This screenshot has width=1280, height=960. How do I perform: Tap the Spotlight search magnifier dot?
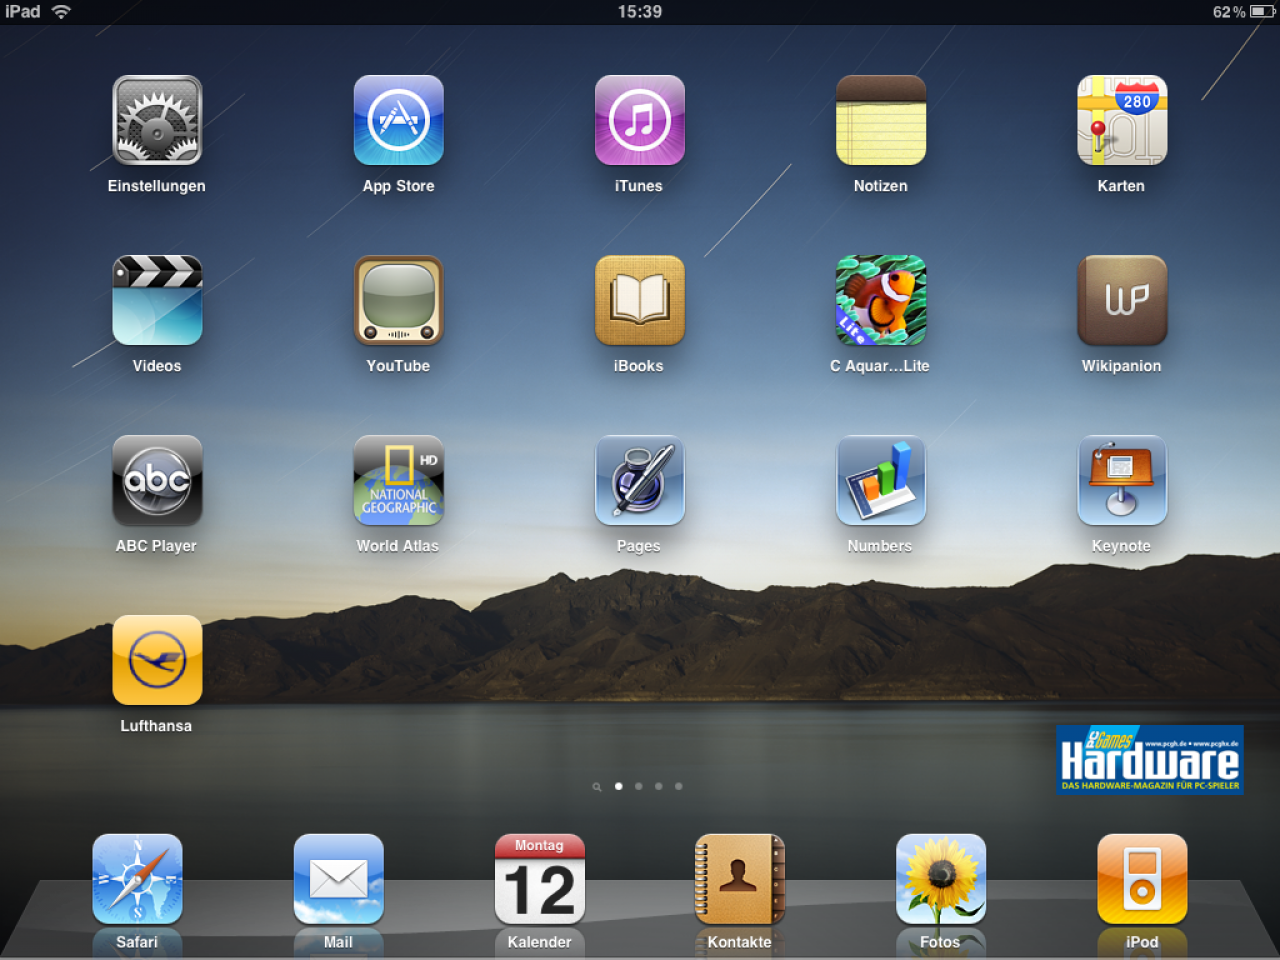click(x=597, y=787)
